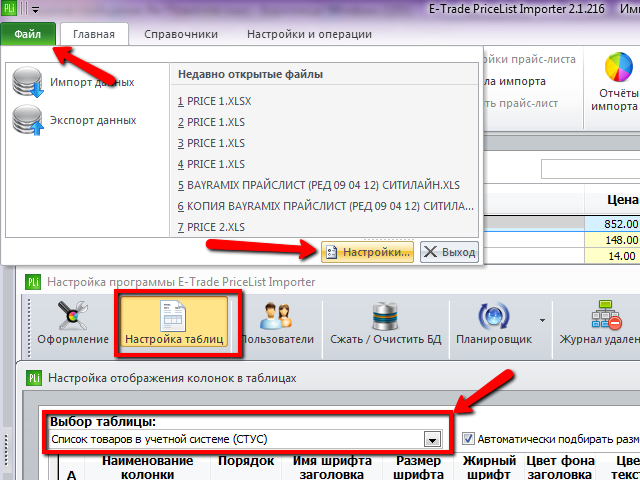640x480 pixels.
Task: Open the quick access toolbar dropdown arrow
Action: coord(36,10)
